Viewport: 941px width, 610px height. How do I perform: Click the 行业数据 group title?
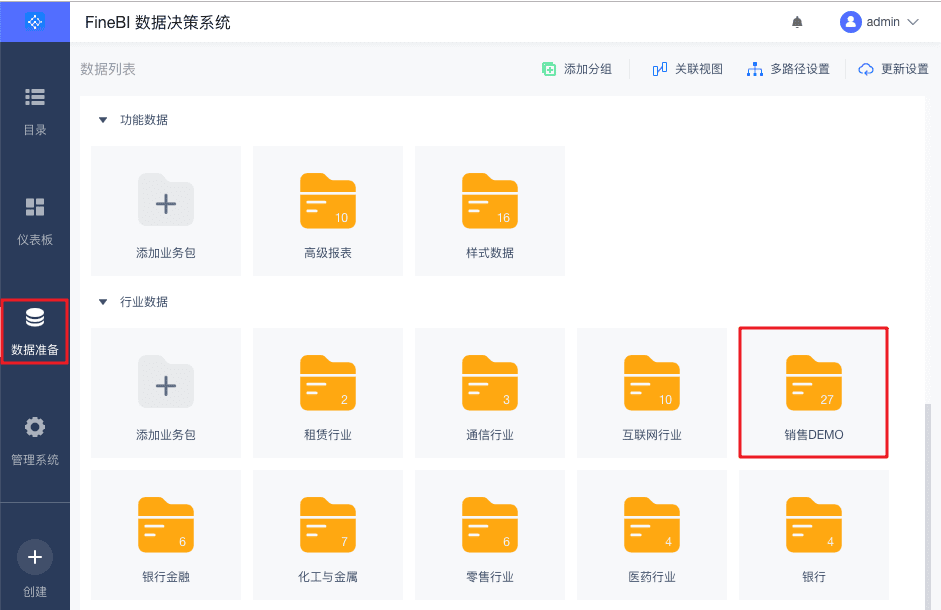pyautogui.click(x=144, y=302)
